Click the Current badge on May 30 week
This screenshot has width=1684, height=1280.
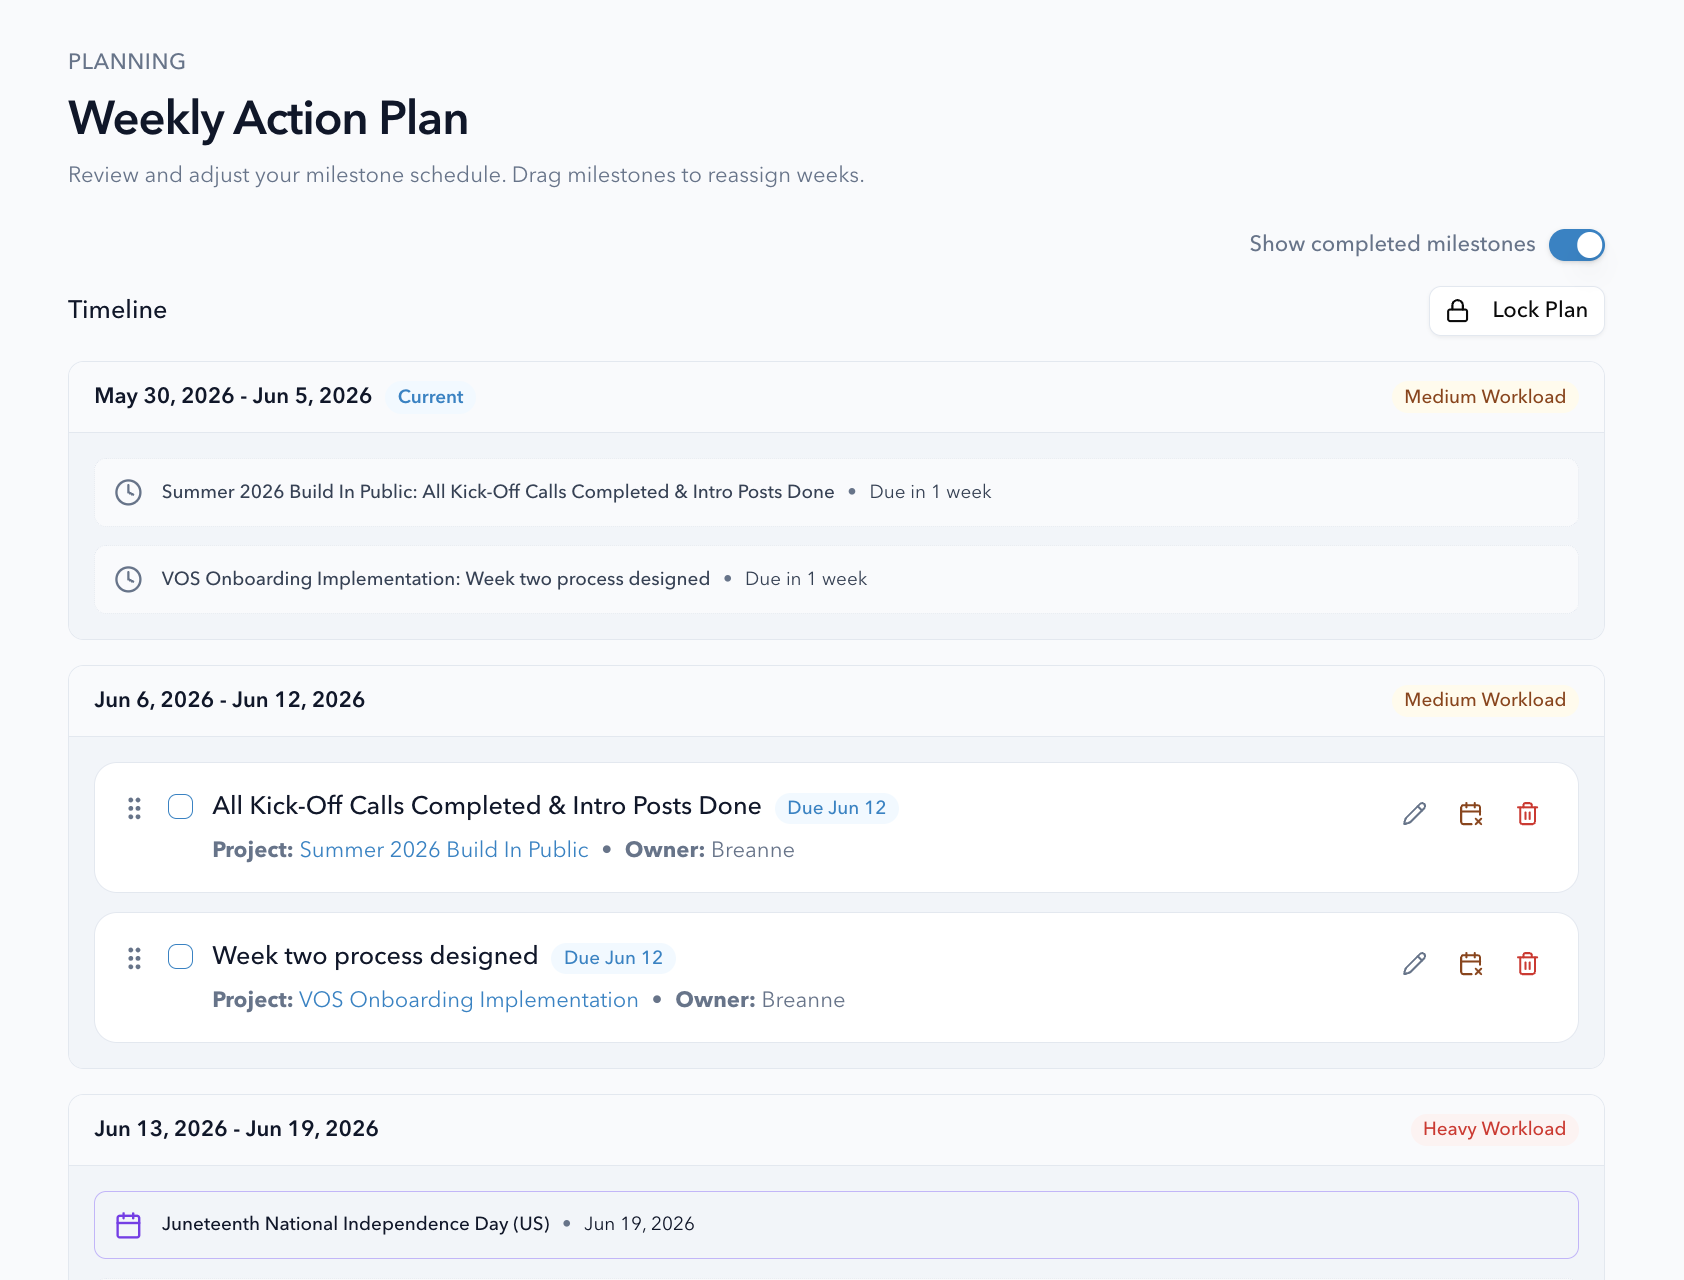[x=431, y=397]
